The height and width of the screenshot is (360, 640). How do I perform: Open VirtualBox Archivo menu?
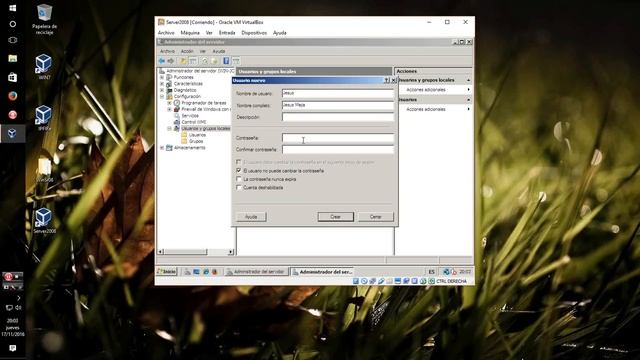pos(166,33)
